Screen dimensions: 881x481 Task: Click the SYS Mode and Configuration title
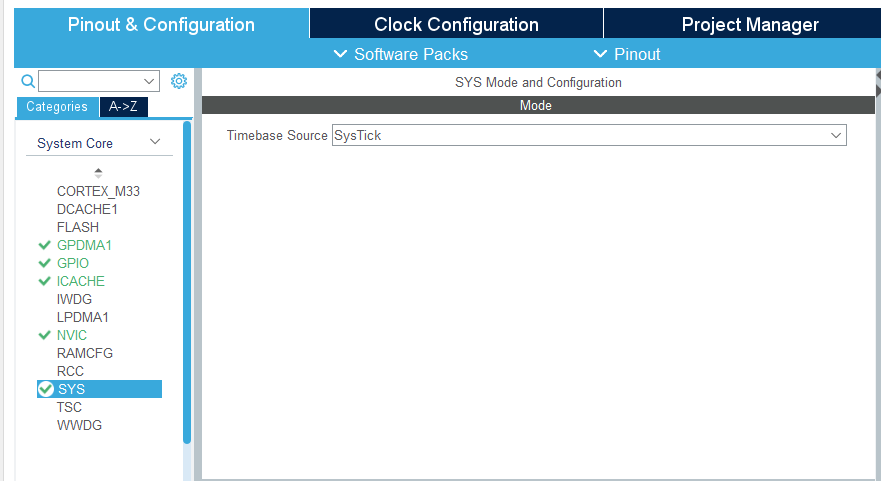tap(538, 82)
